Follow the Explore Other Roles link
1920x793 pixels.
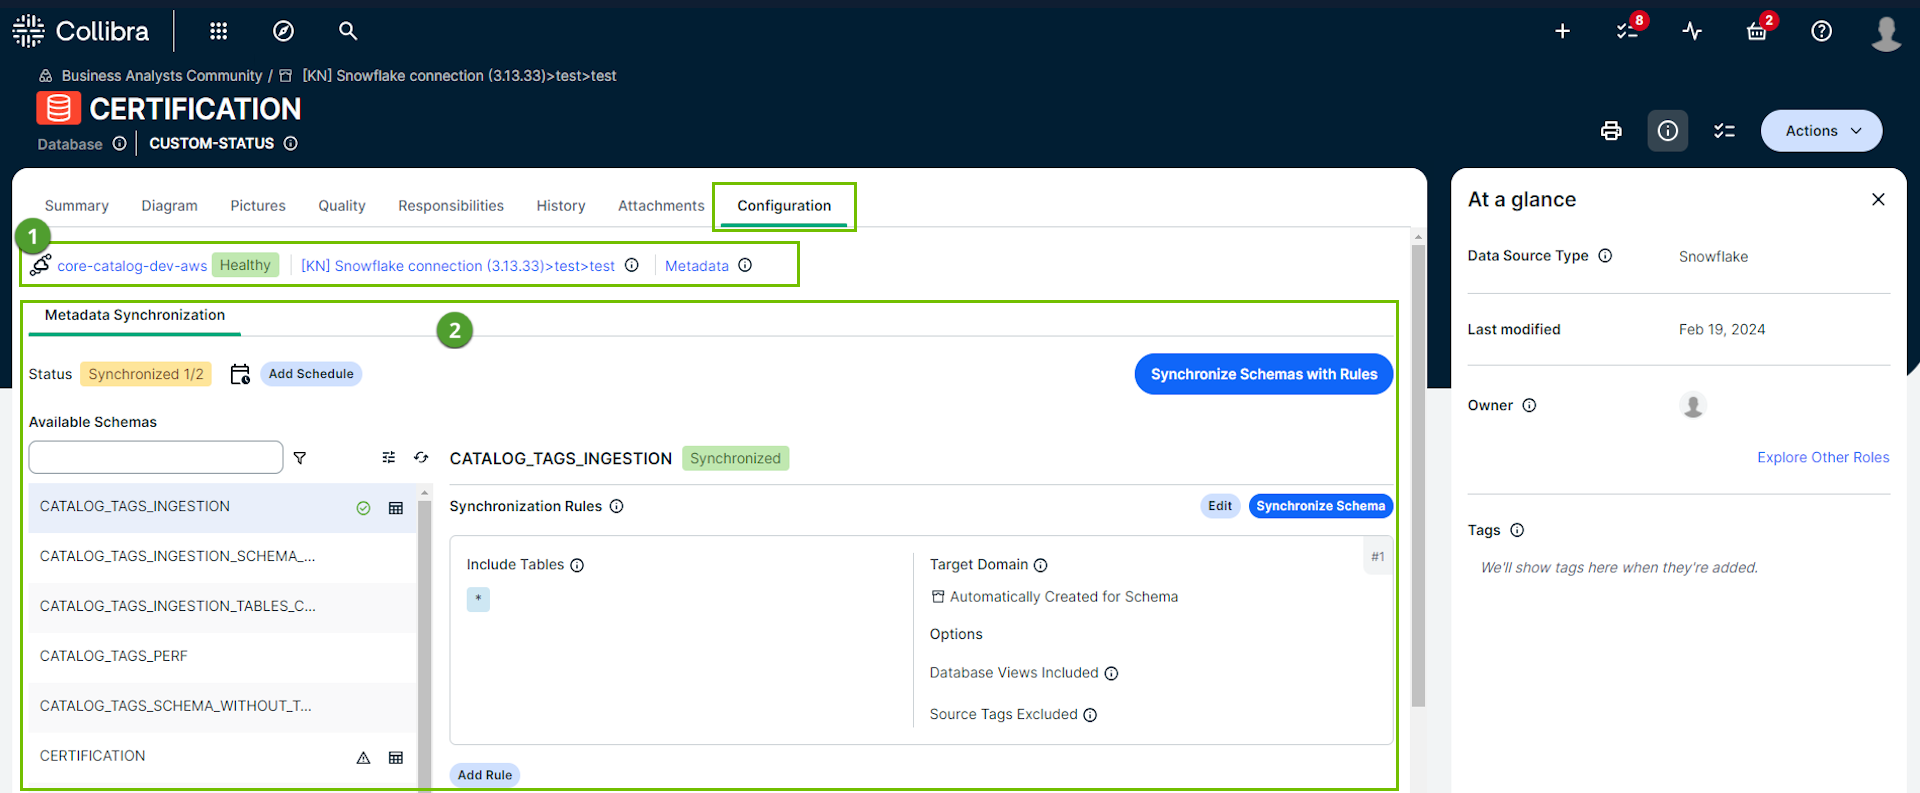1822,457
